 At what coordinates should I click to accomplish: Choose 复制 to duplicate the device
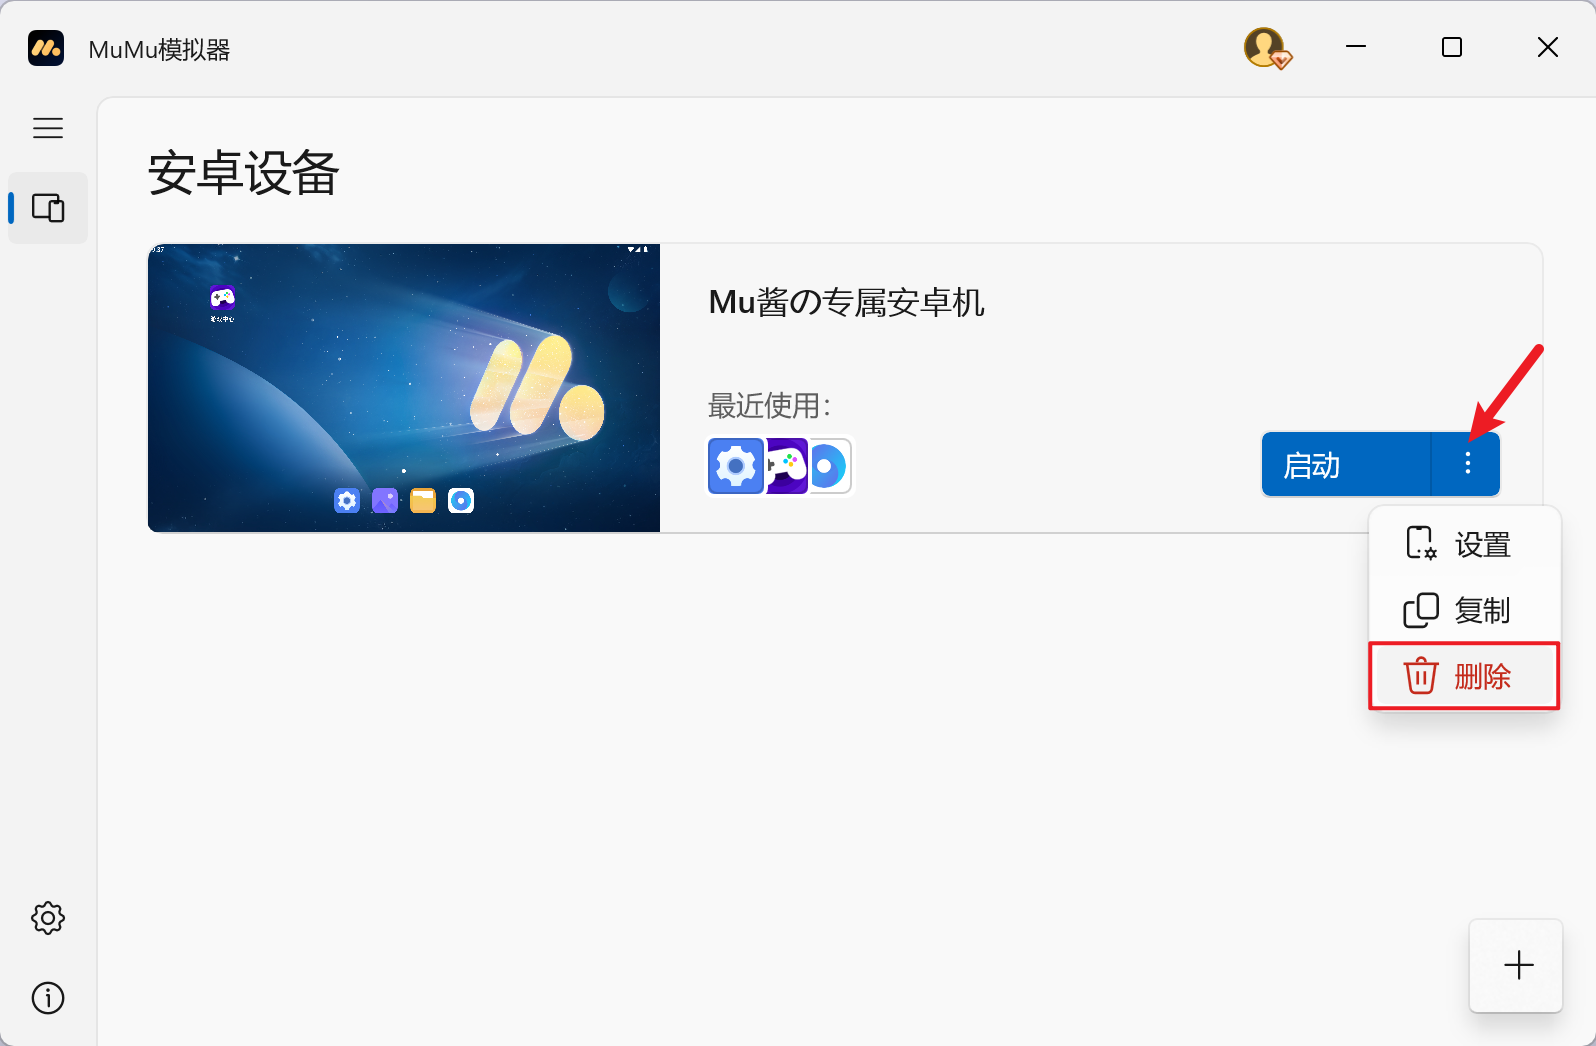point(1465,610)
